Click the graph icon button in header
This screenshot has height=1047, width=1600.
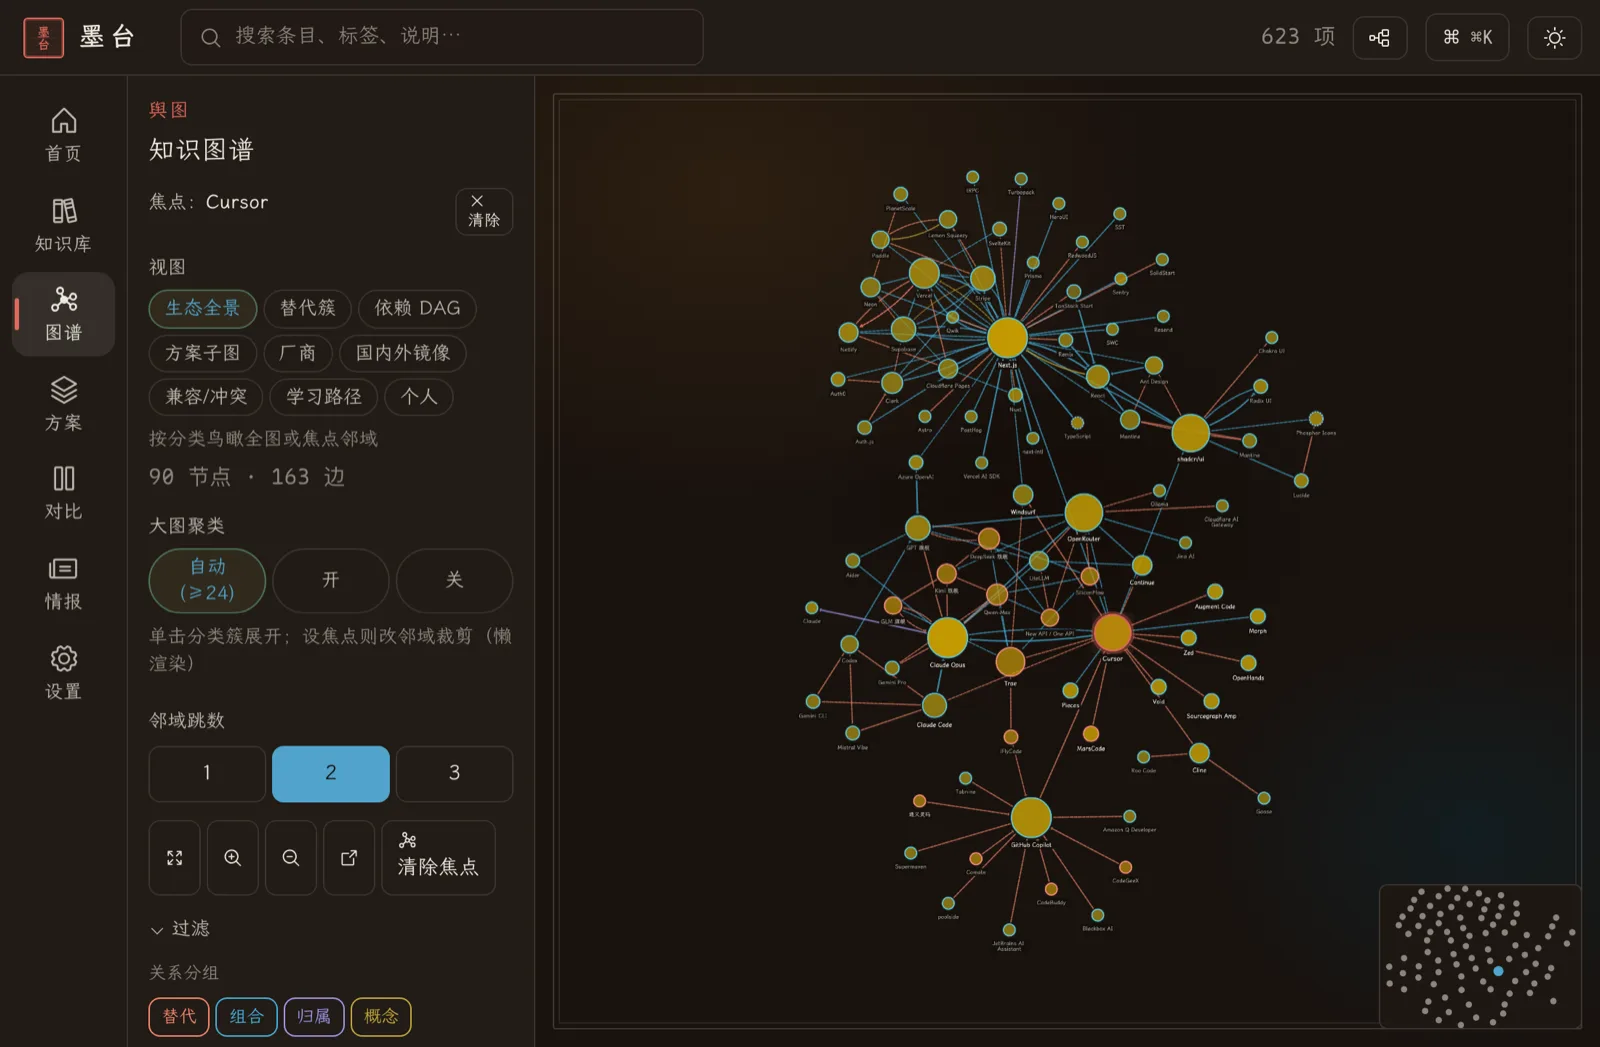click(x=1380, y=38)
